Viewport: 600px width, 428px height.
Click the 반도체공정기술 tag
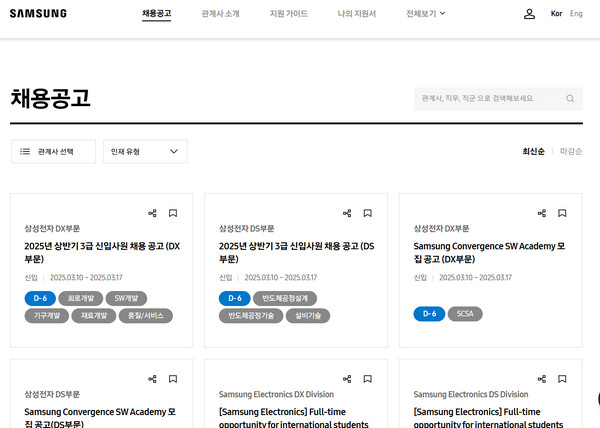pos(251,316)
